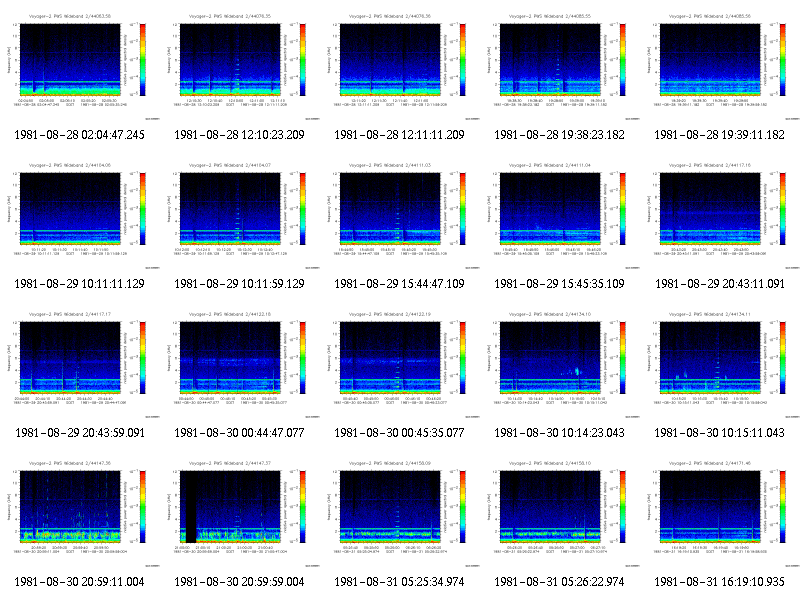Screen dimensions: 800x596
Task: Click the caption text 1981-08-31 05:26:22.974
Action: (x=560, y=582)
